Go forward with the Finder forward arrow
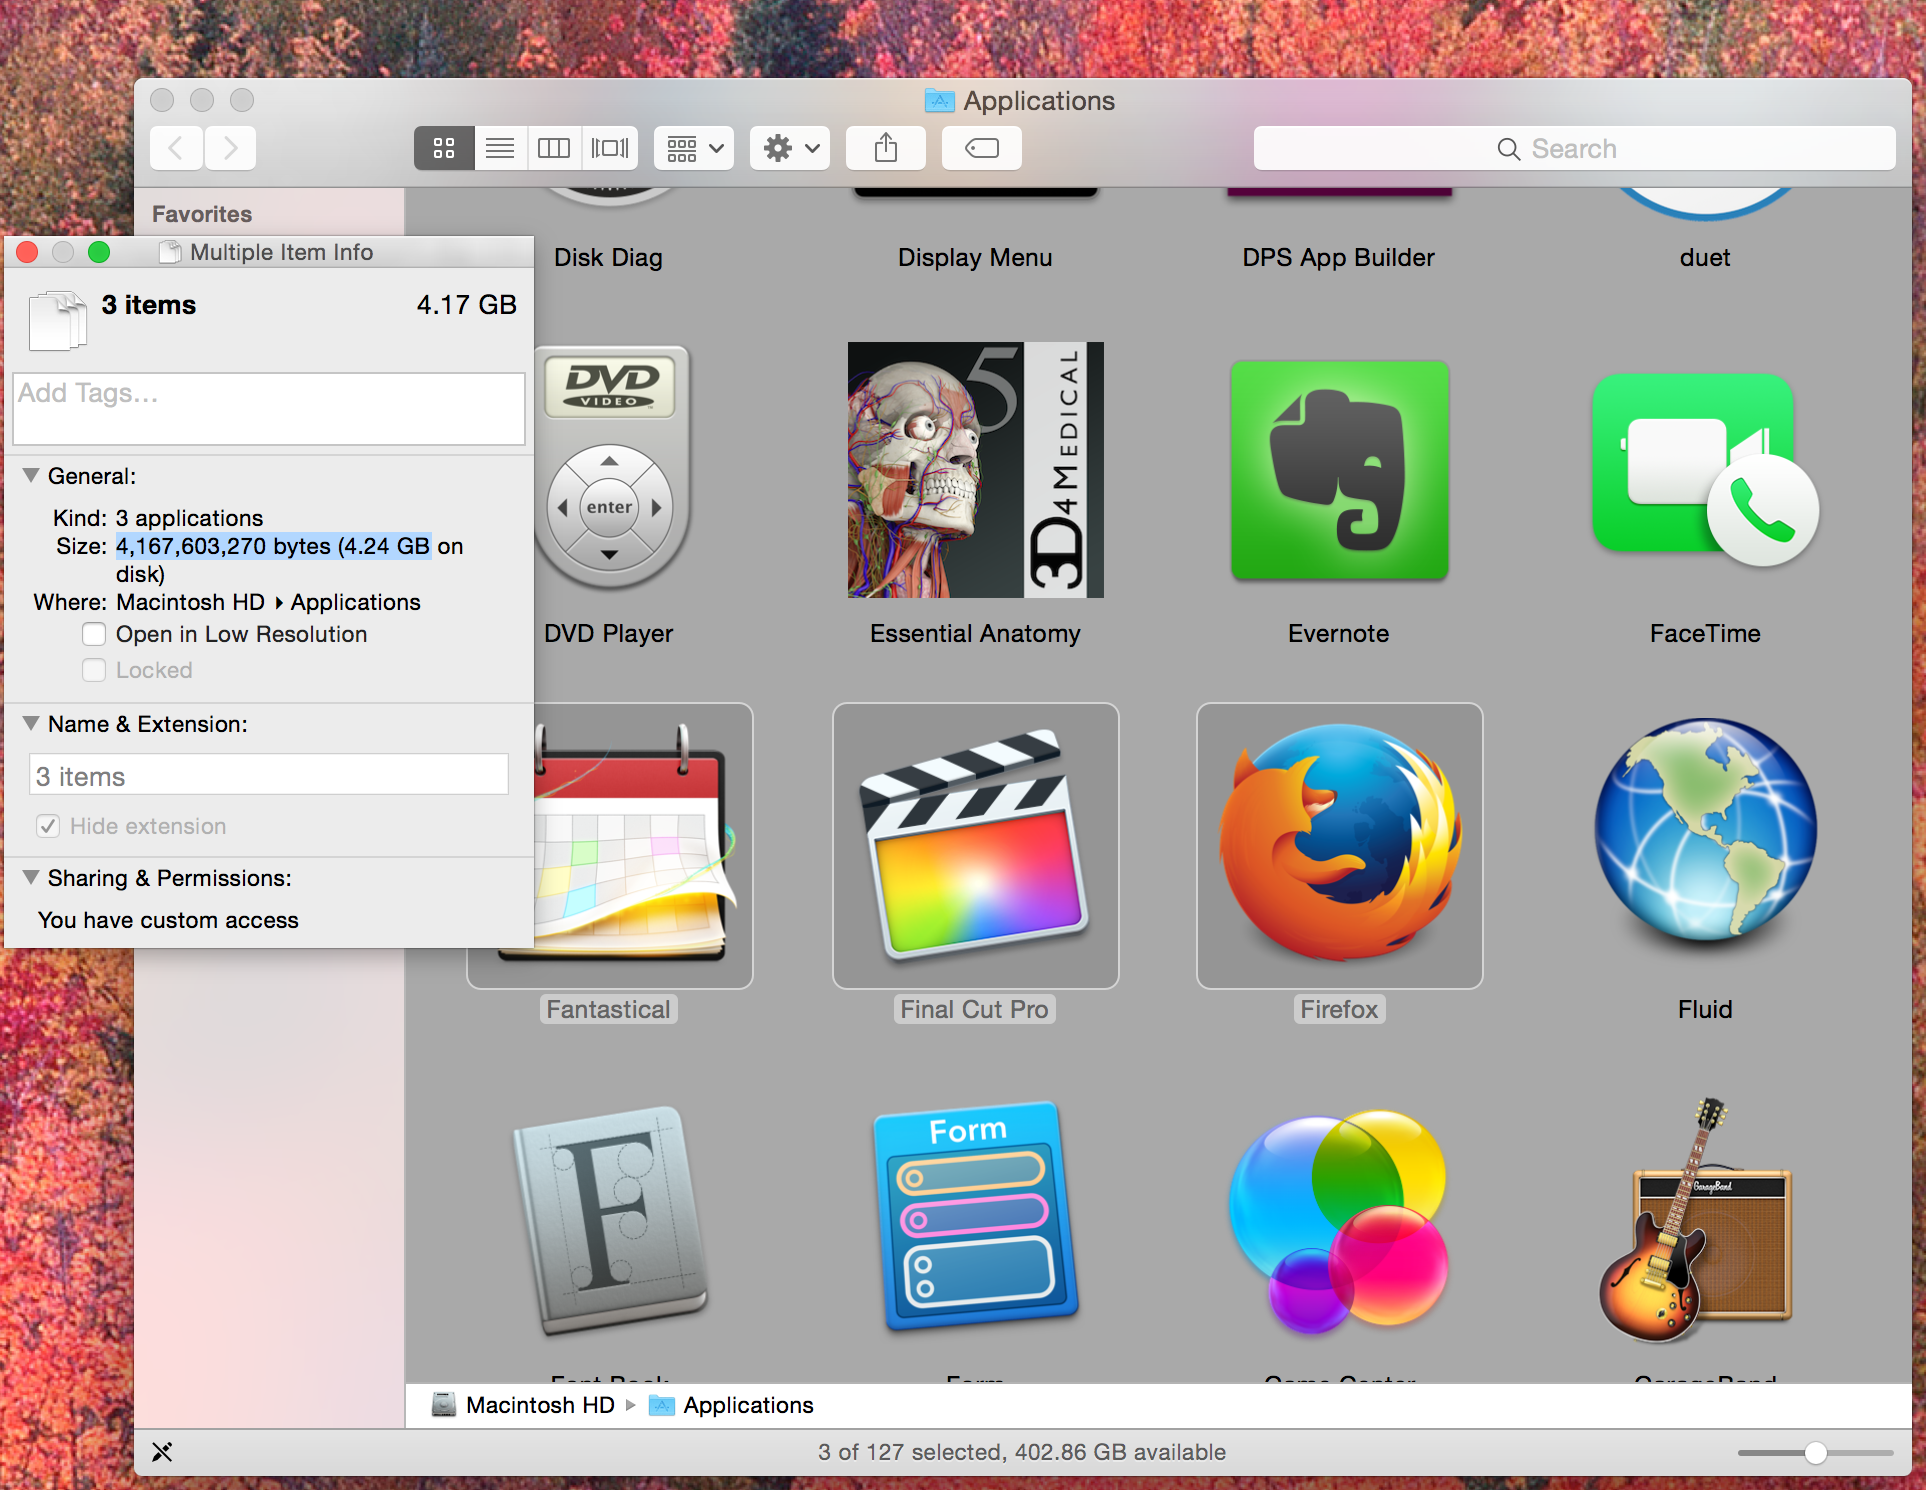This screenshot has width=1926, height=1490. click(x=231, y=148)
